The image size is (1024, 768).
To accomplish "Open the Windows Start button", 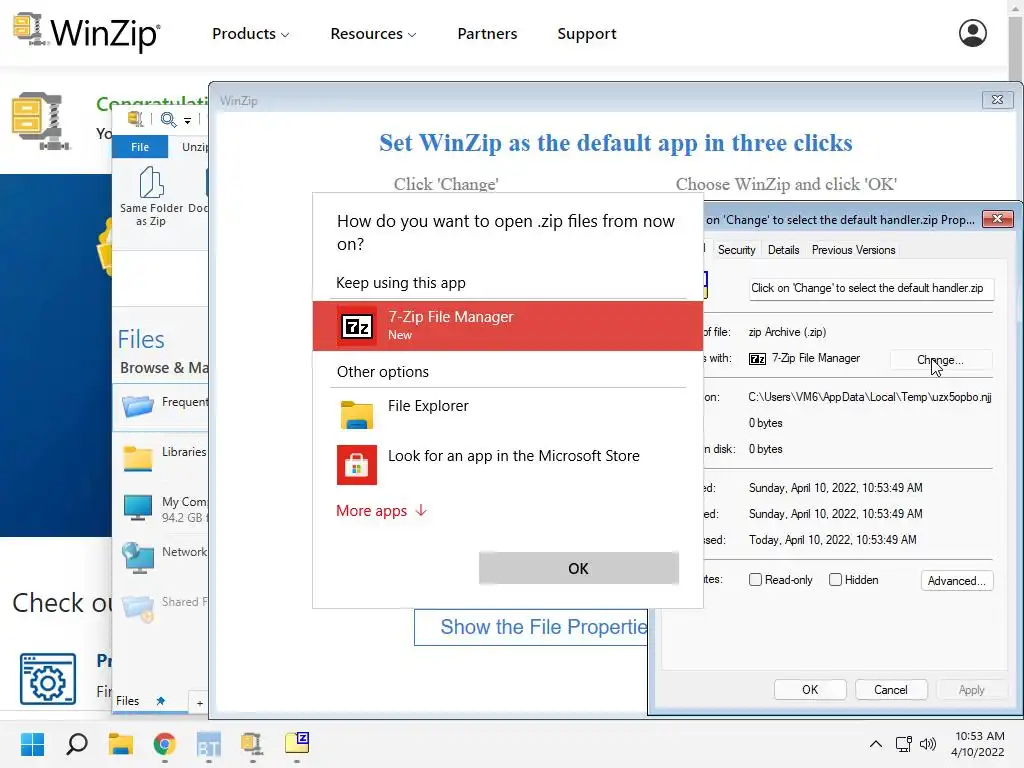I will (32, 744).
